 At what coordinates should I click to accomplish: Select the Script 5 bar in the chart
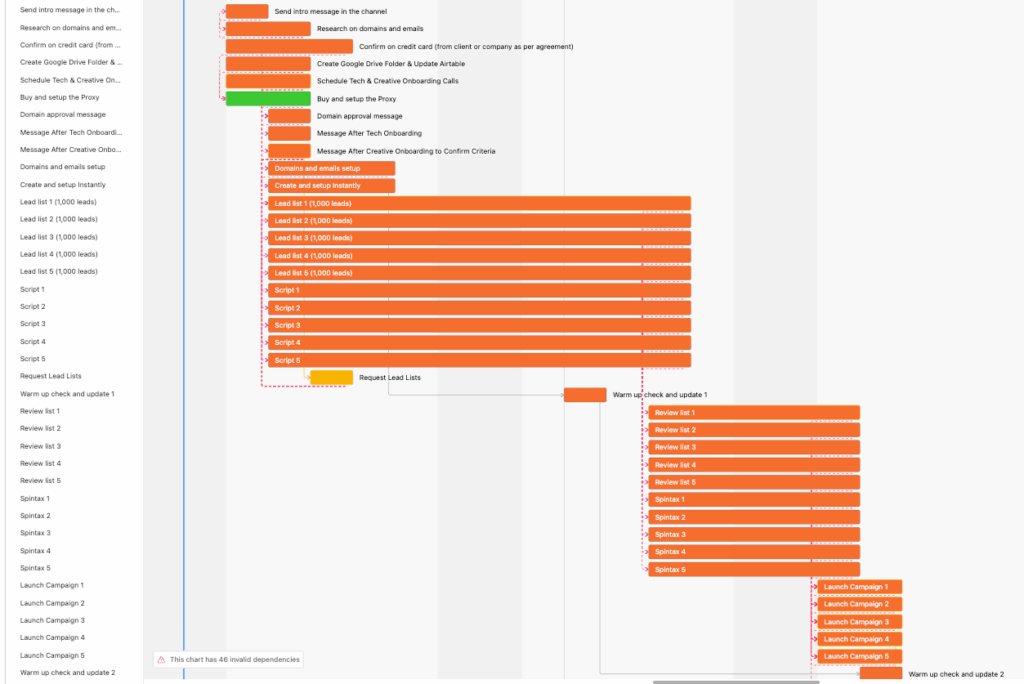(x=479, y=361)
